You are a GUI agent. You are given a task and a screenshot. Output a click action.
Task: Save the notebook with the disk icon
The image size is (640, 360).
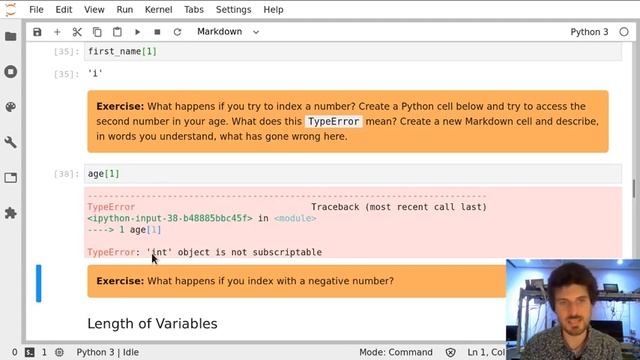click(x=37, y=32)
